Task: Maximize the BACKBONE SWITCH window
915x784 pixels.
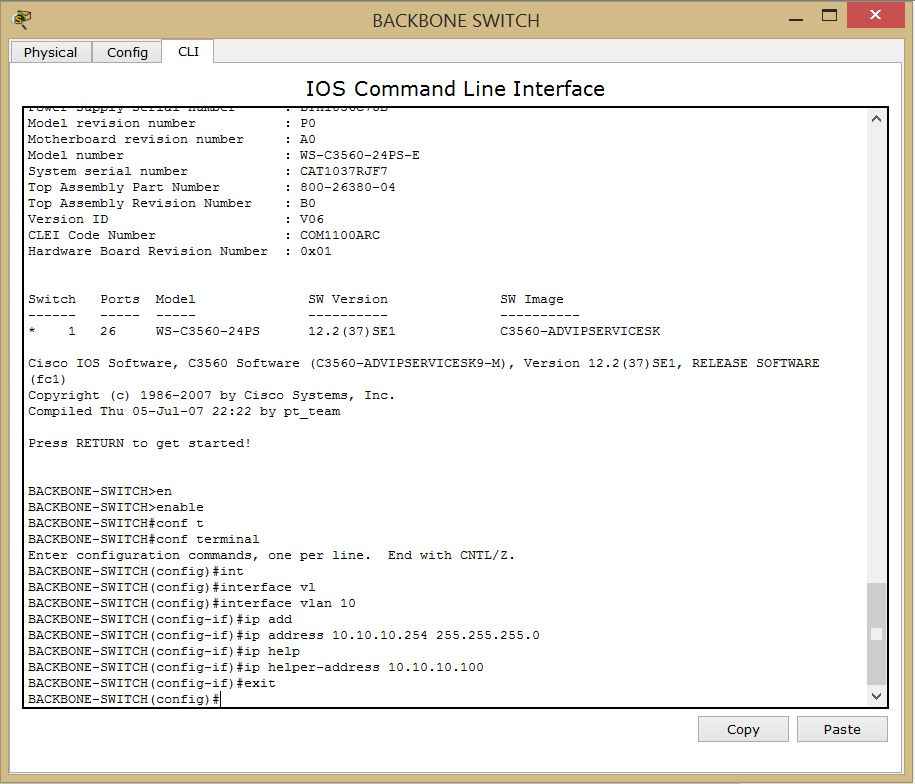Action: (x=829, y=16)
